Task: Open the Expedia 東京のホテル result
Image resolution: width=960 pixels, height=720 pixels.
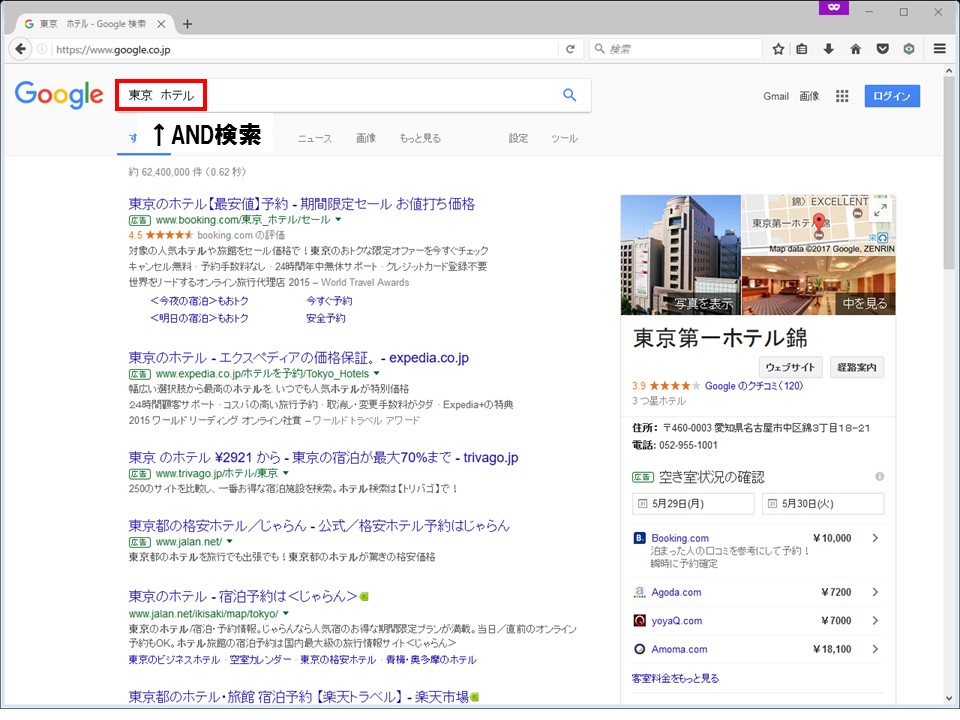Action: pos(299,358)
